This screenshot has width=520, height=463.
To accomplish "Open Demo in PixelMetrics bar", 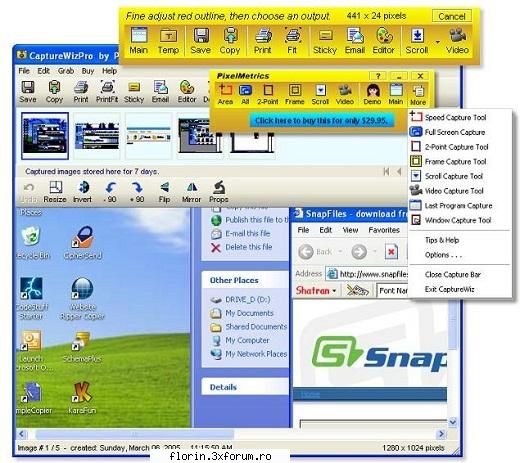I will tap(372, 94).
